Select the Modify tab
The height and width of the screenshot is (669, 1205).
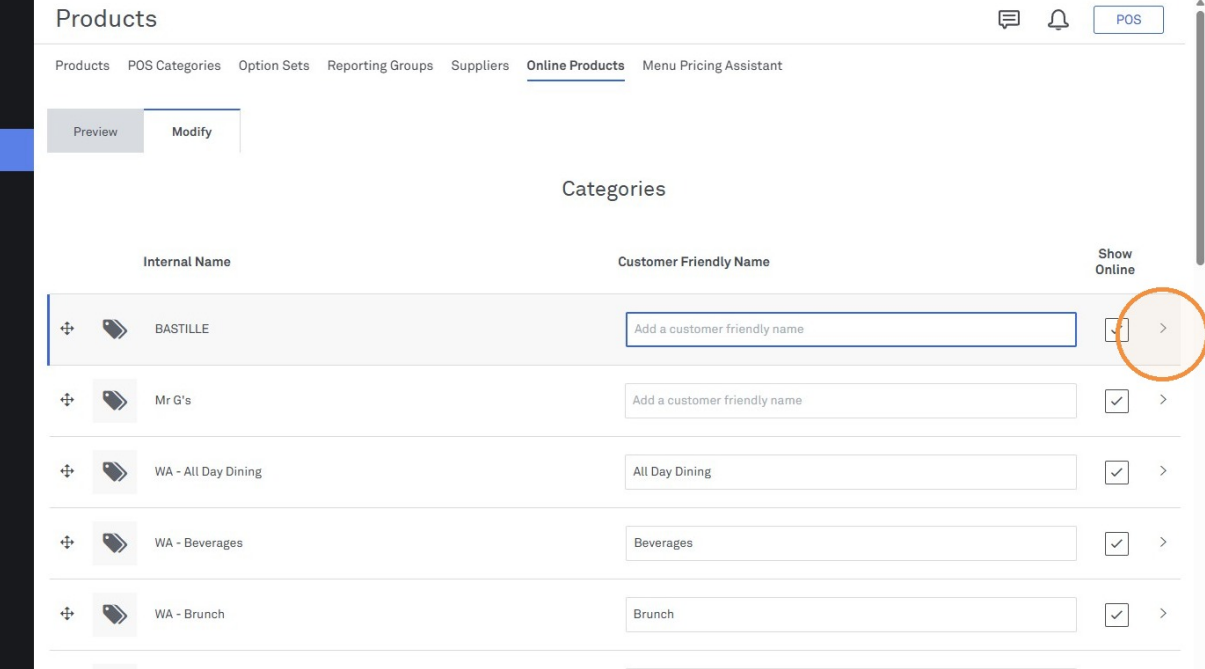(192, 131)
